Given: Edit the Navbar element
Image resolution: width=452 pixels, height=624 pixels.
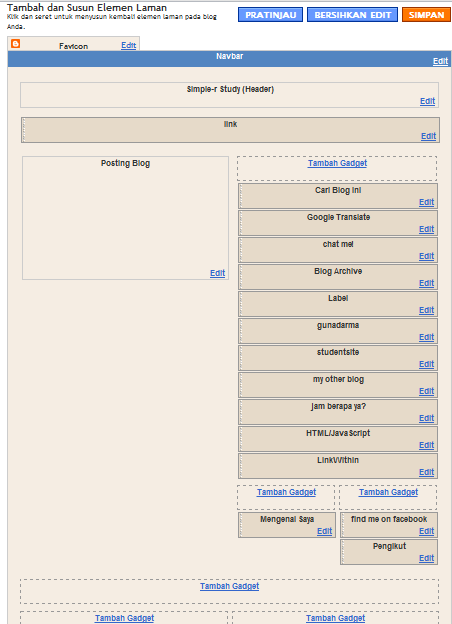Looking at the screenshot, I should (x=440, y=61).
